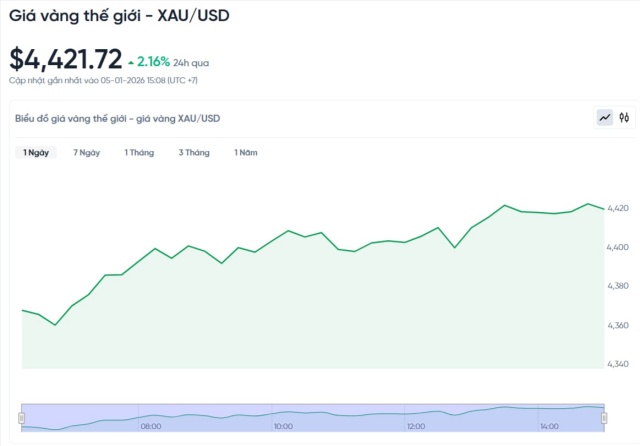
Task: Click the $4,421.72 gold price value
Action: (x=66, y=59)
